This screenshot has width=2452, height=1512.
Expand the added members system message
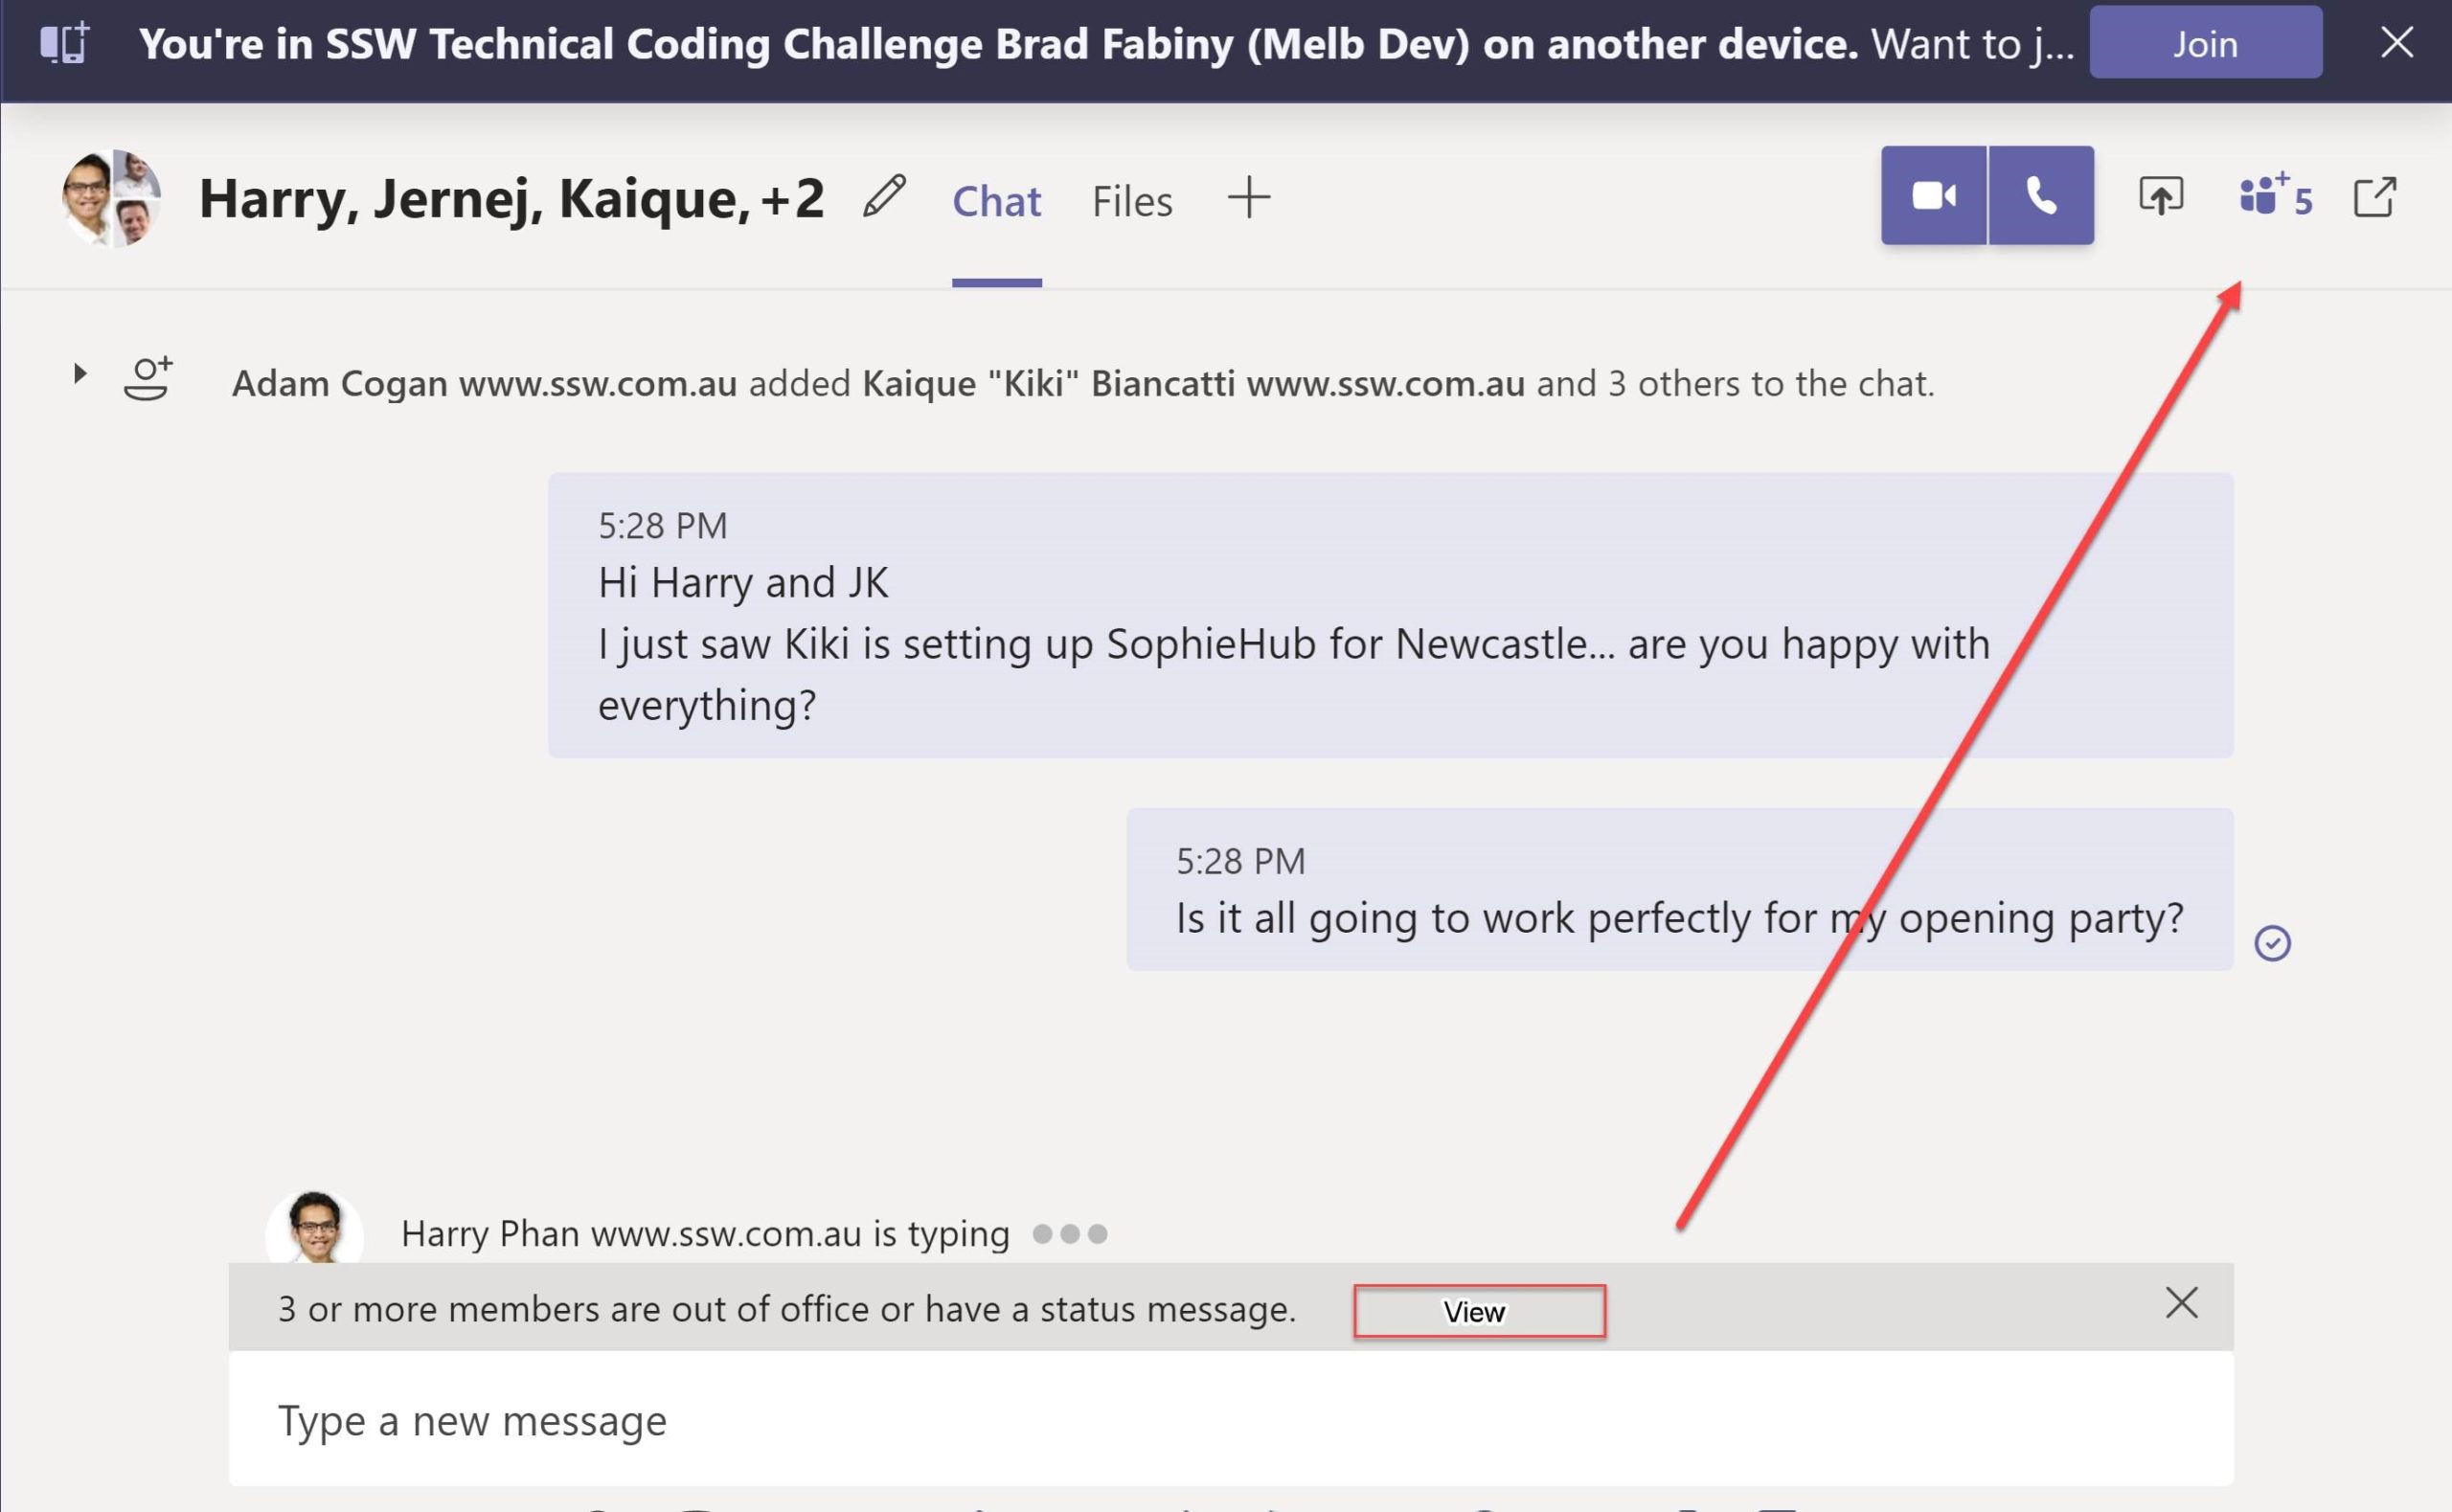[80, 374]
